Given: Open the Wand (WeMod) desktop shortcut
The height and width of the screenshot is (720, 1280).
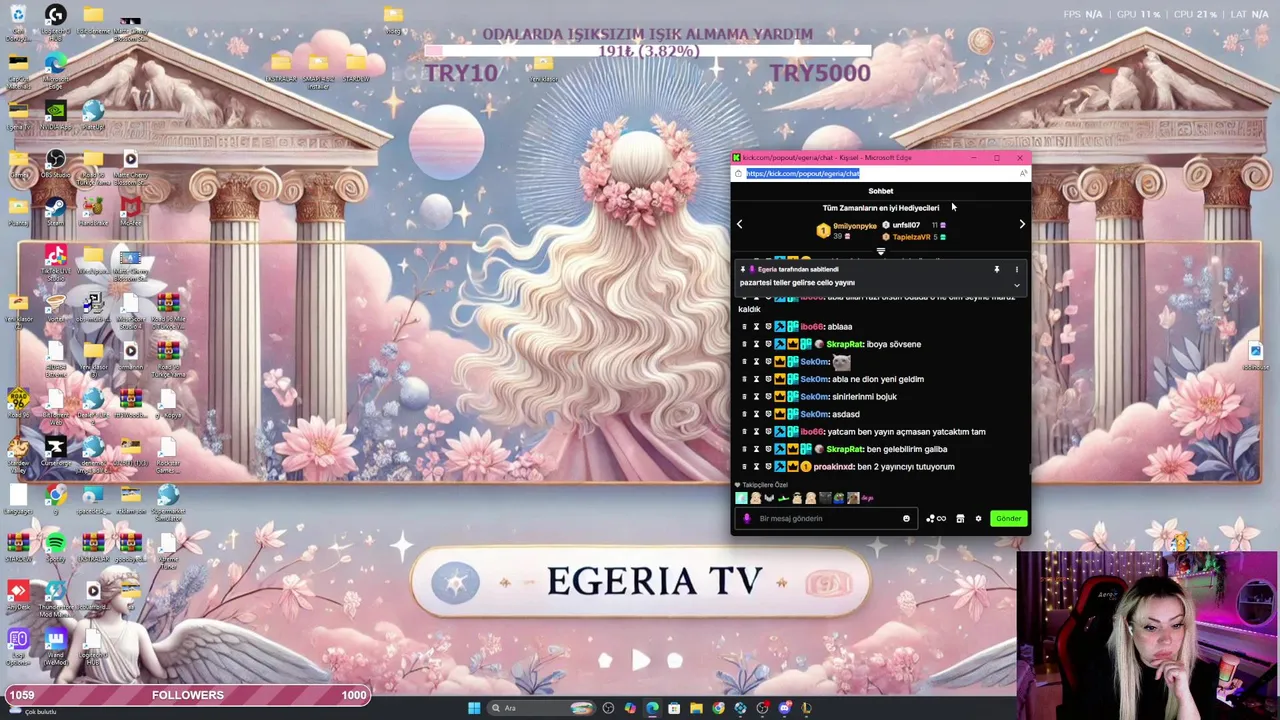Looking at the screenshot, I should tap(55, 644).
